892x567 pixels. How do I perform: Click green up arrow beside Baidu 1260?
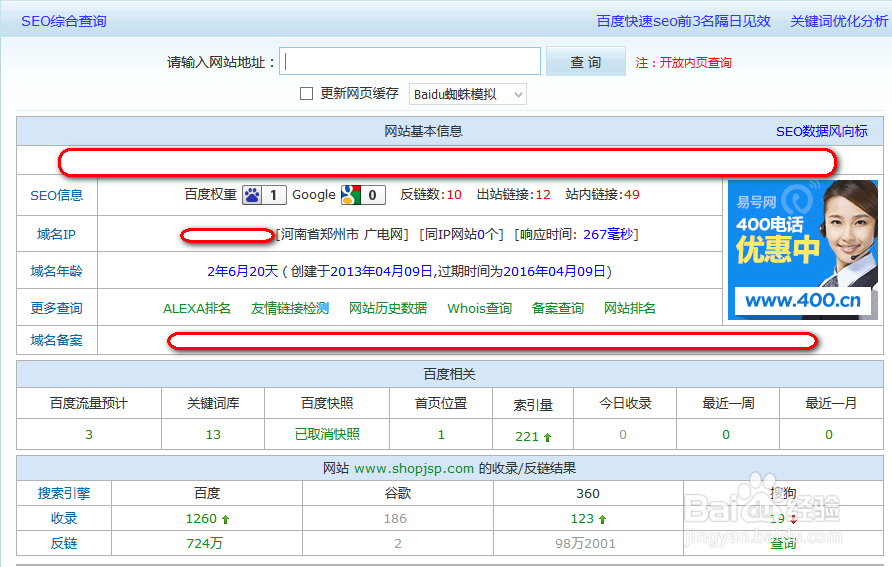[225, 519]
